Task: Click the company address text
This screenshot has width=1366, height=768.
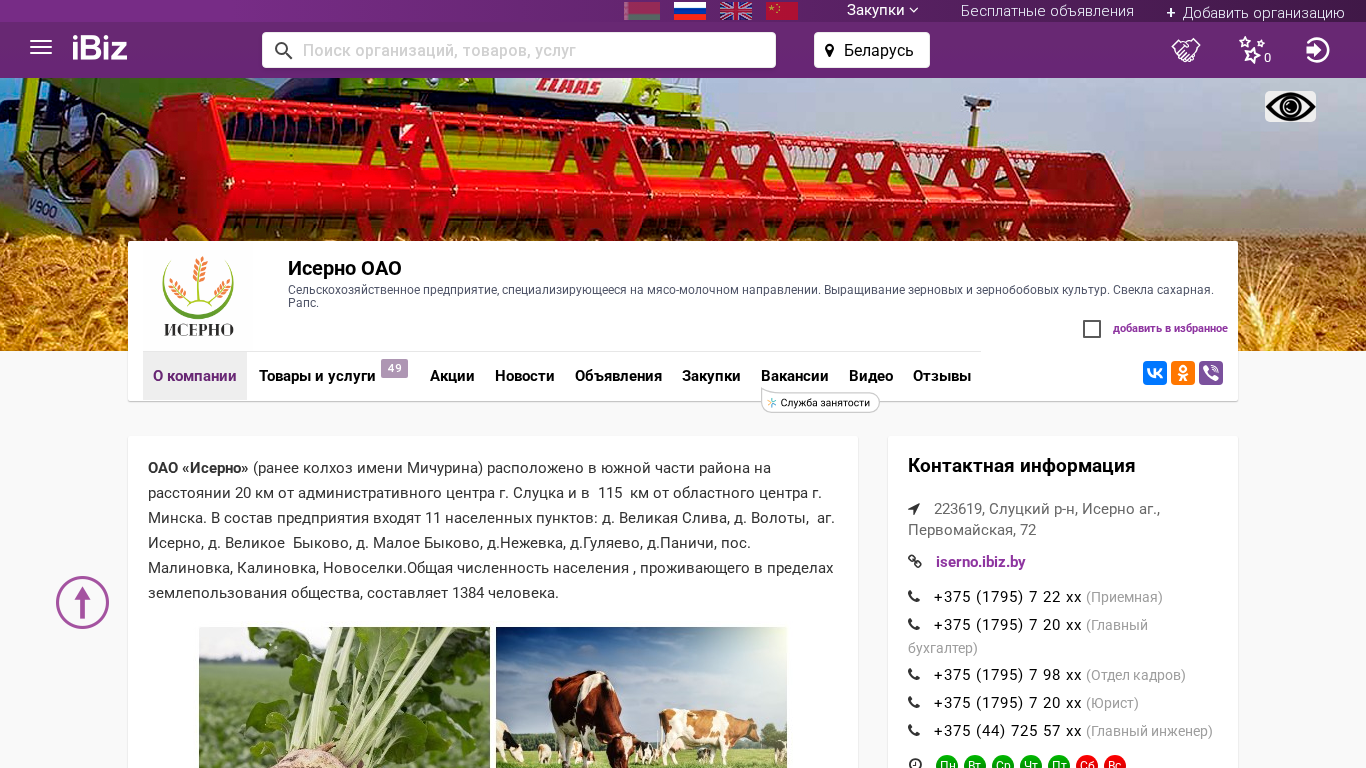Action: pos(1034,519)
